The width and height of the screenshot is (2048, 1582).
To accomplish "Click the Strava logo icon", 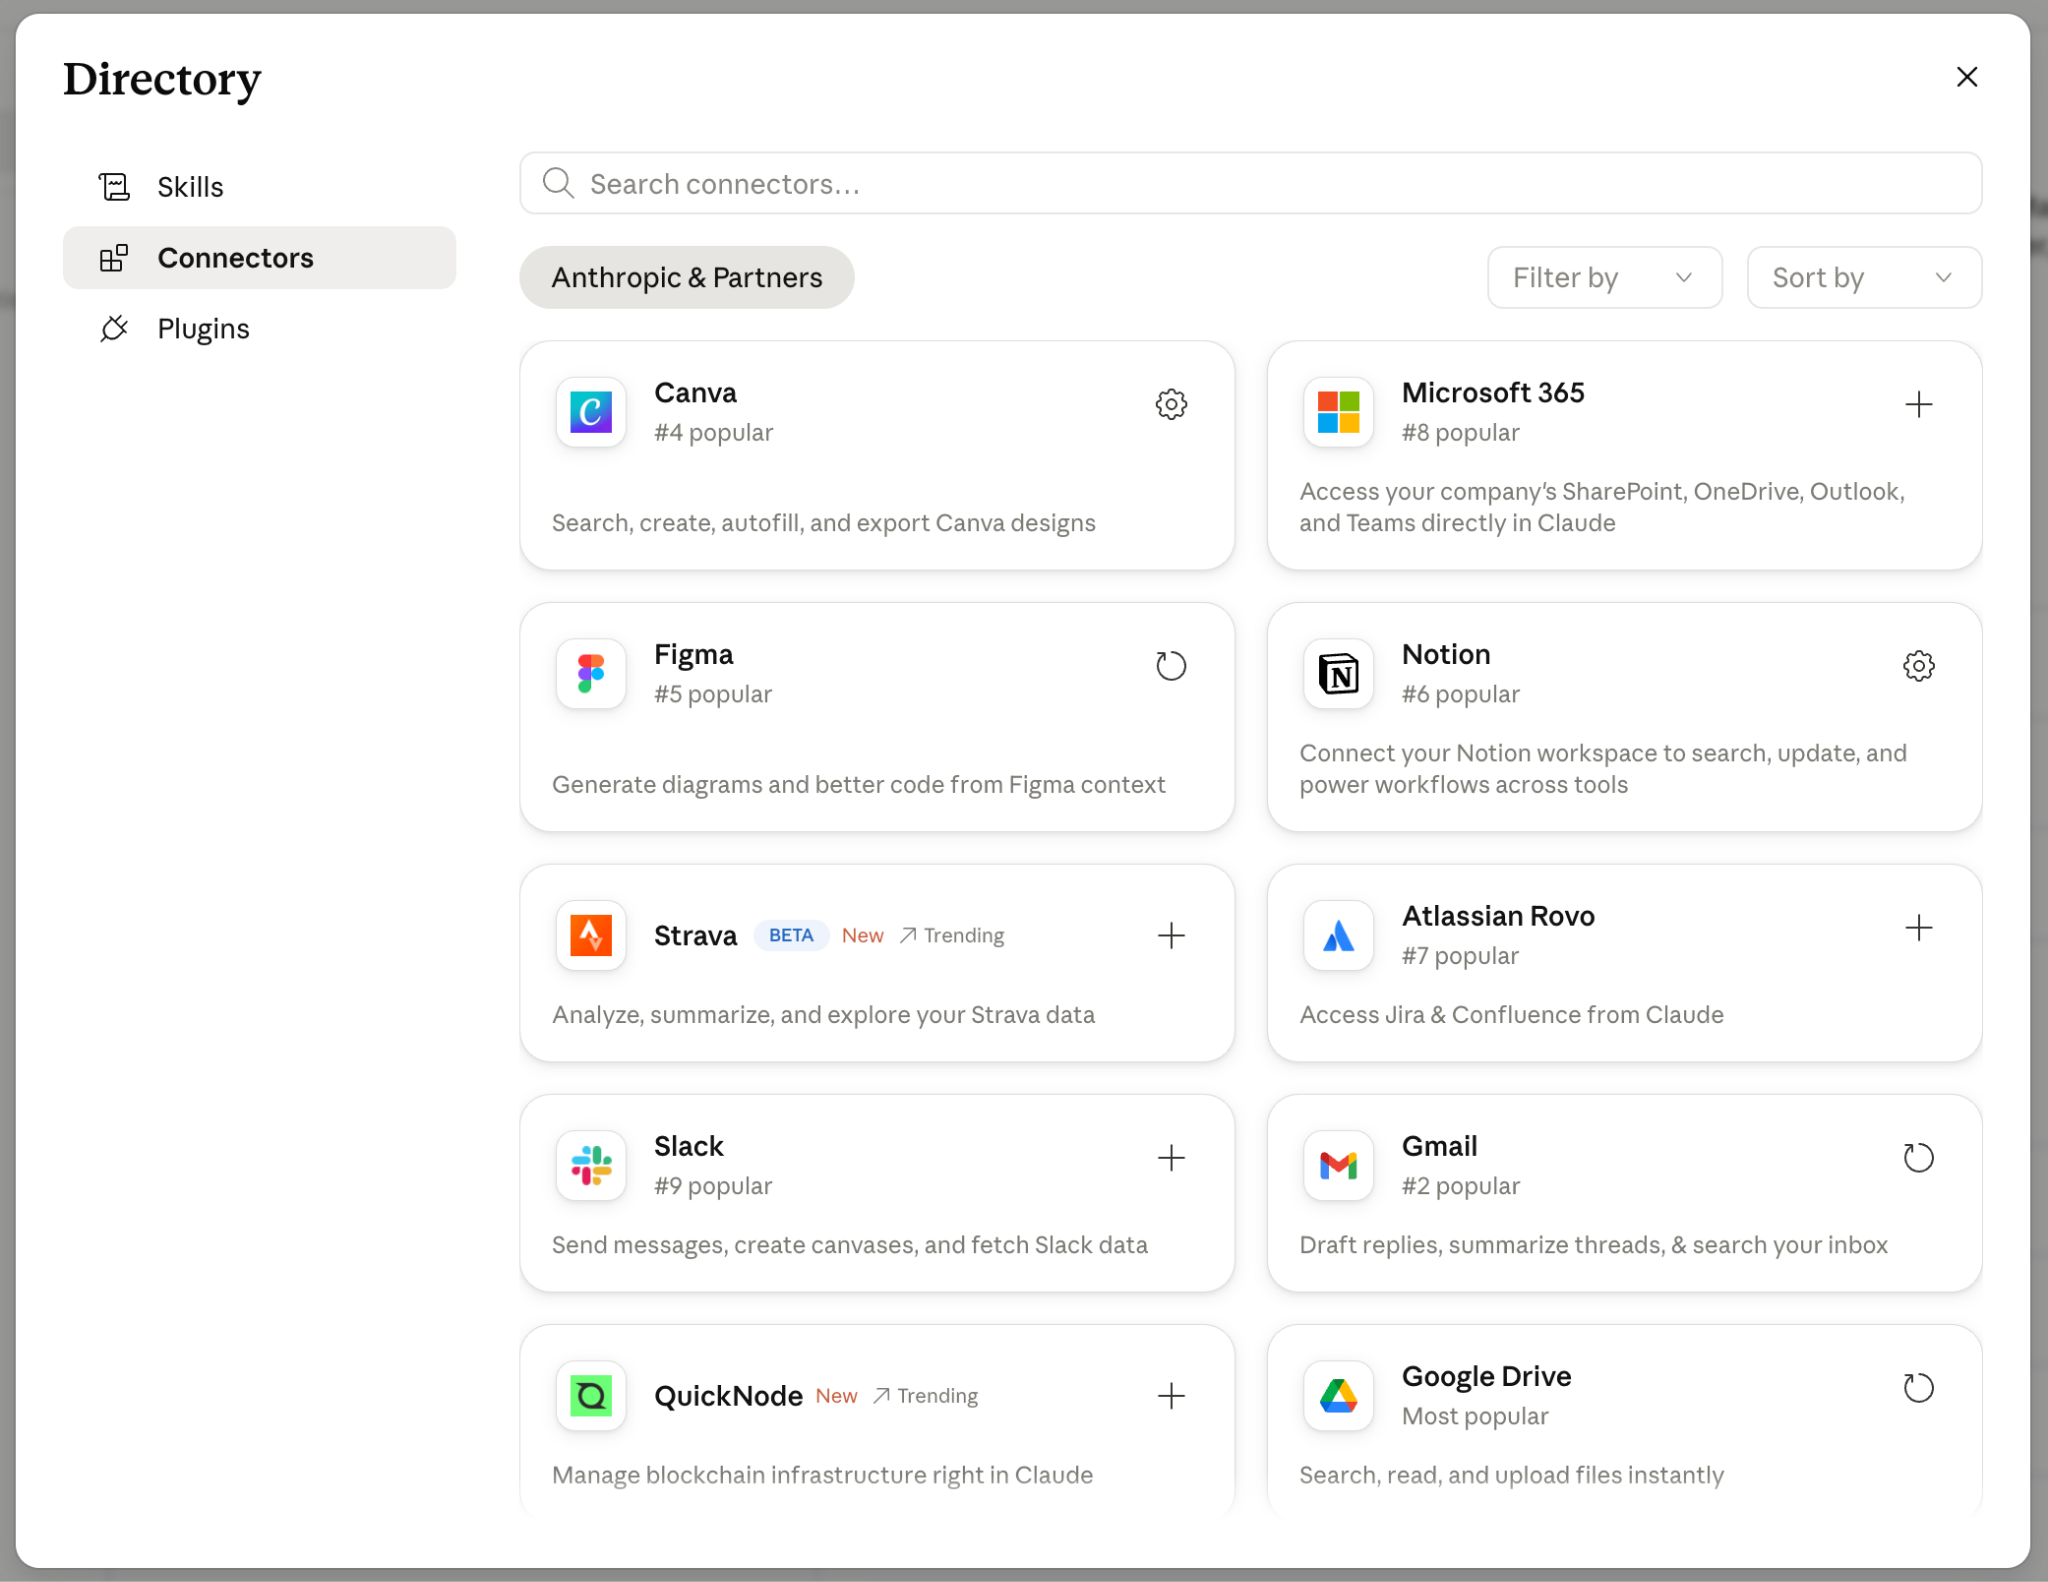I will pos(591,936).
